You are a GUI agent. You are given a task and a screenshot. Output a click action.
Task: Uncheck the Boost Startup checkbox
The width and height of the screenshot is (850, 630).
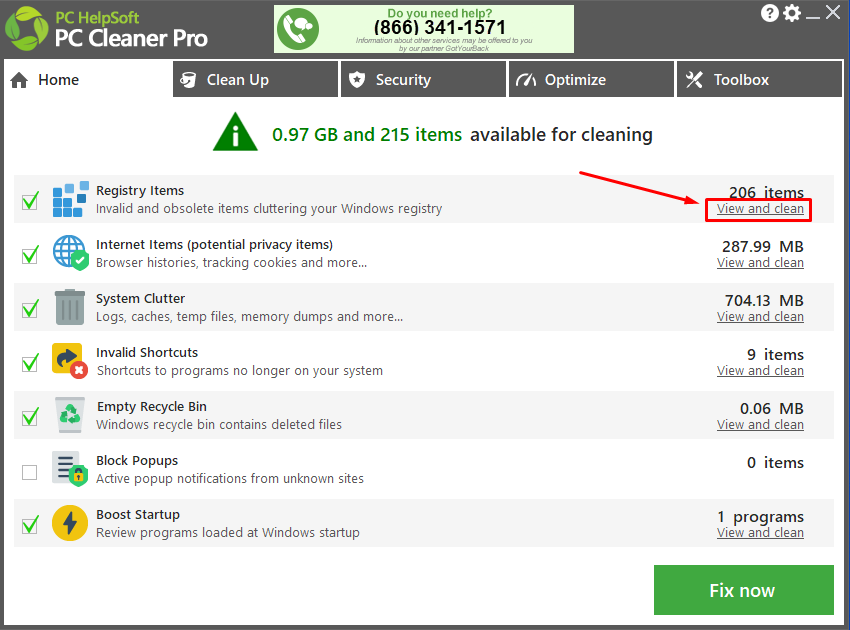click(30, 525)
